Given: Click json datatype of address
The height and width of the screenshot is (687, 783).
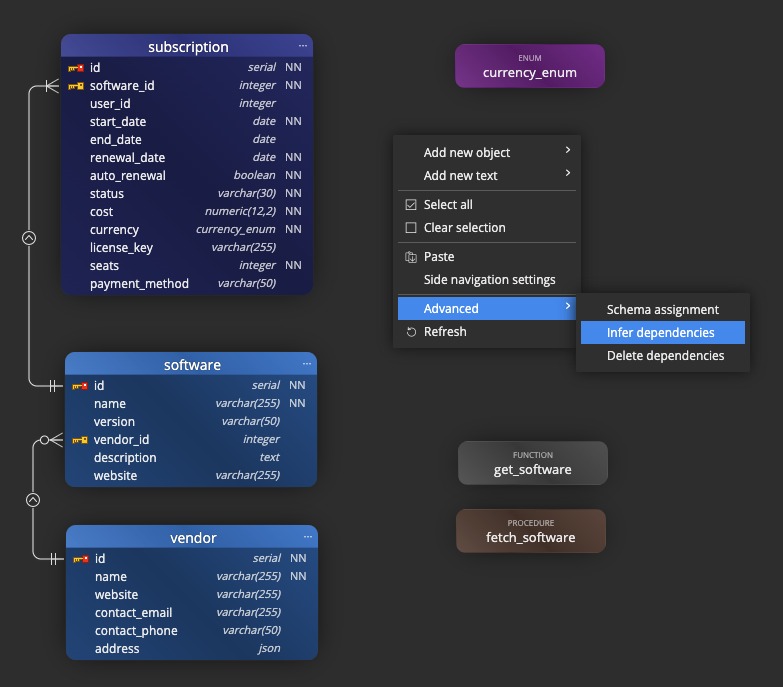Looking at the screenshot, I should [269, 649].
